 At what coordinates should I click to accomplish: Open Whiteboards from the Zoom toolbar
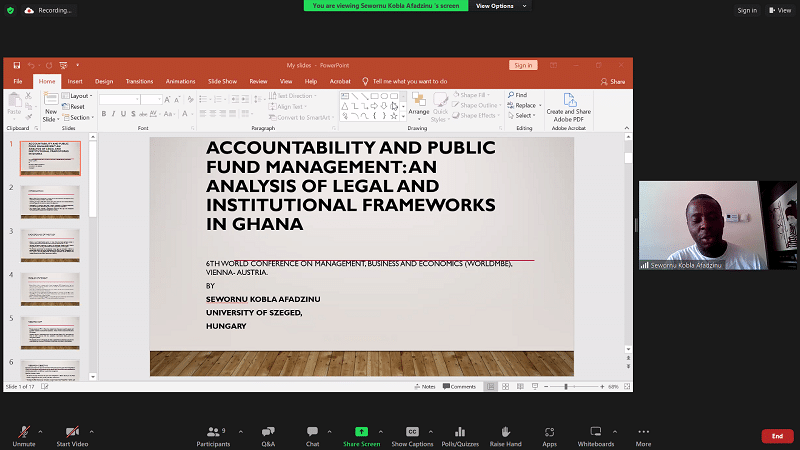click(x=596, y=432)
